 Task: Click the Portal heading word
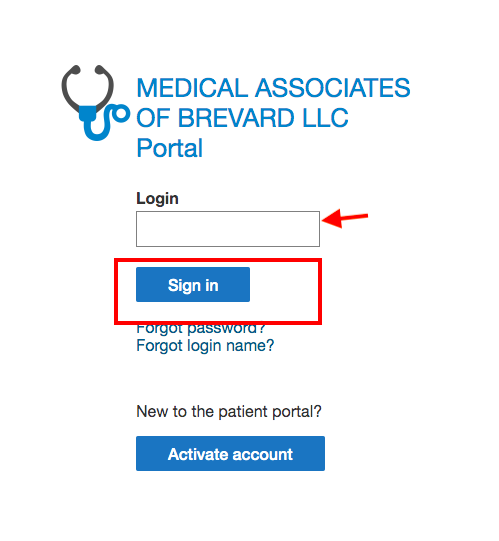[169, 148]
